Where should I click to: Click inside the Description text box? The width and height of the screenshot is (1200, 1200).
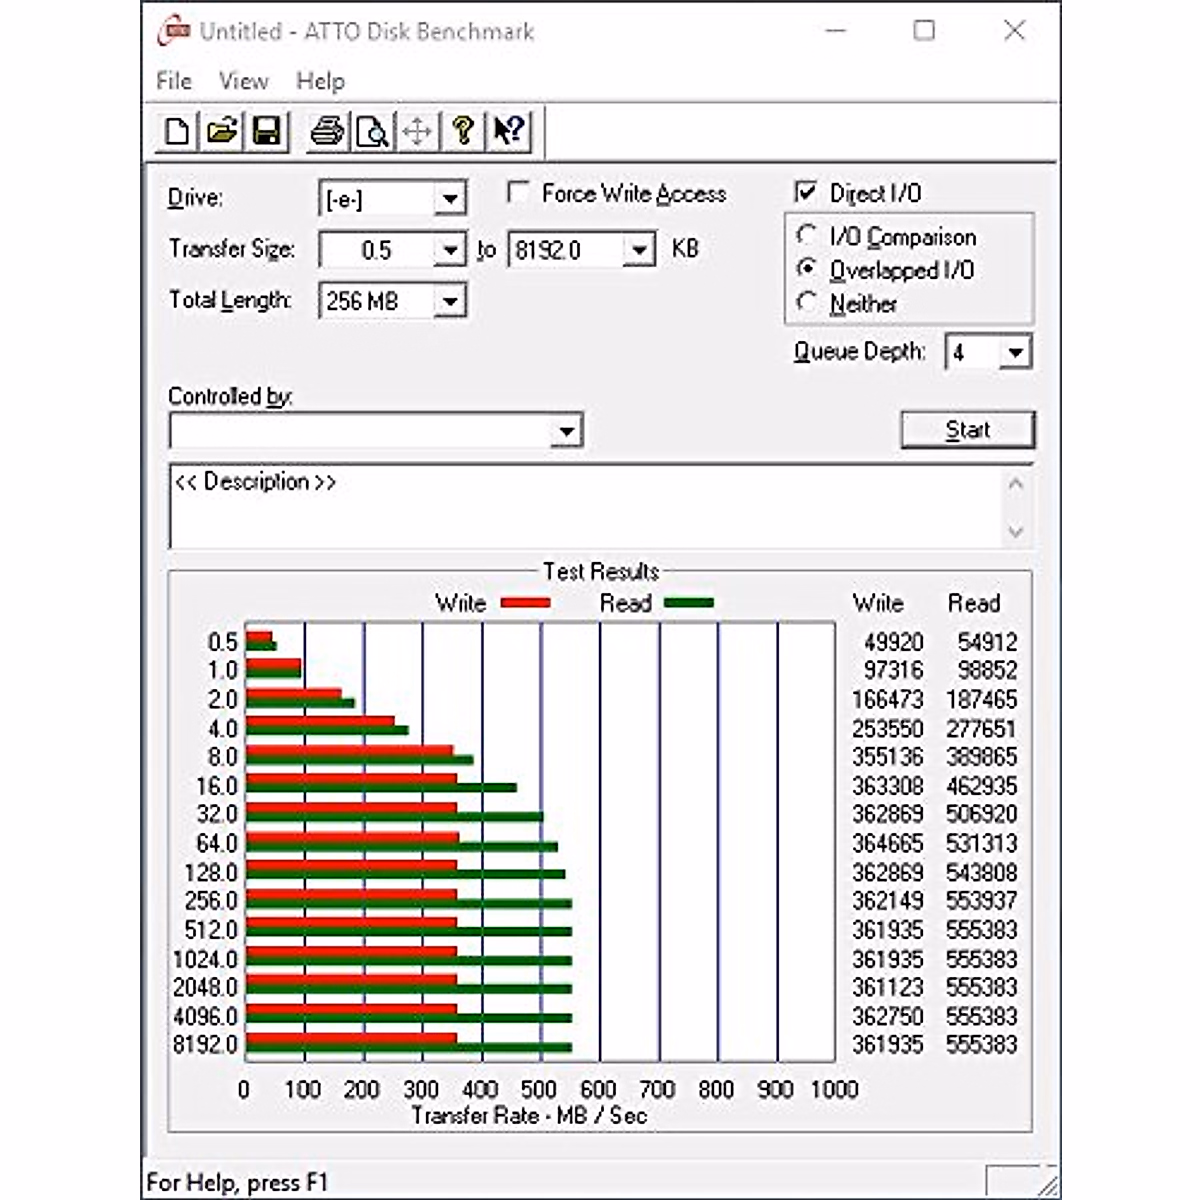(x=585, y=508)
